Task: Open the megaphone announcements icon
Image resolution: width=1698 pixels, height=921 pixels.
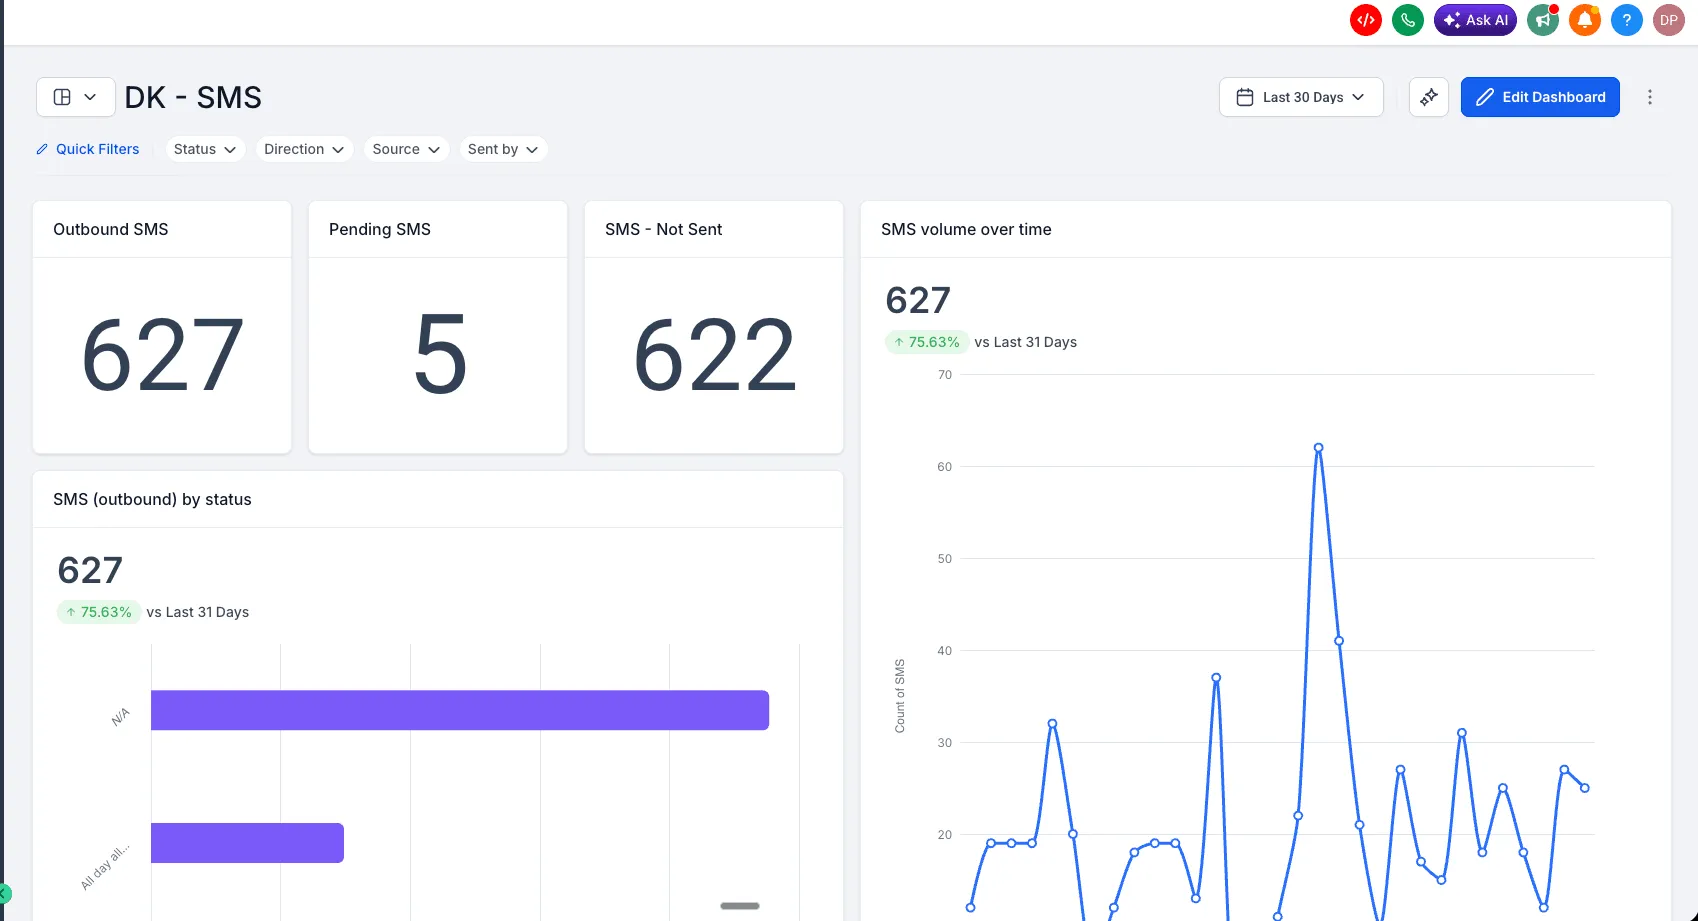Action: 1543,20
